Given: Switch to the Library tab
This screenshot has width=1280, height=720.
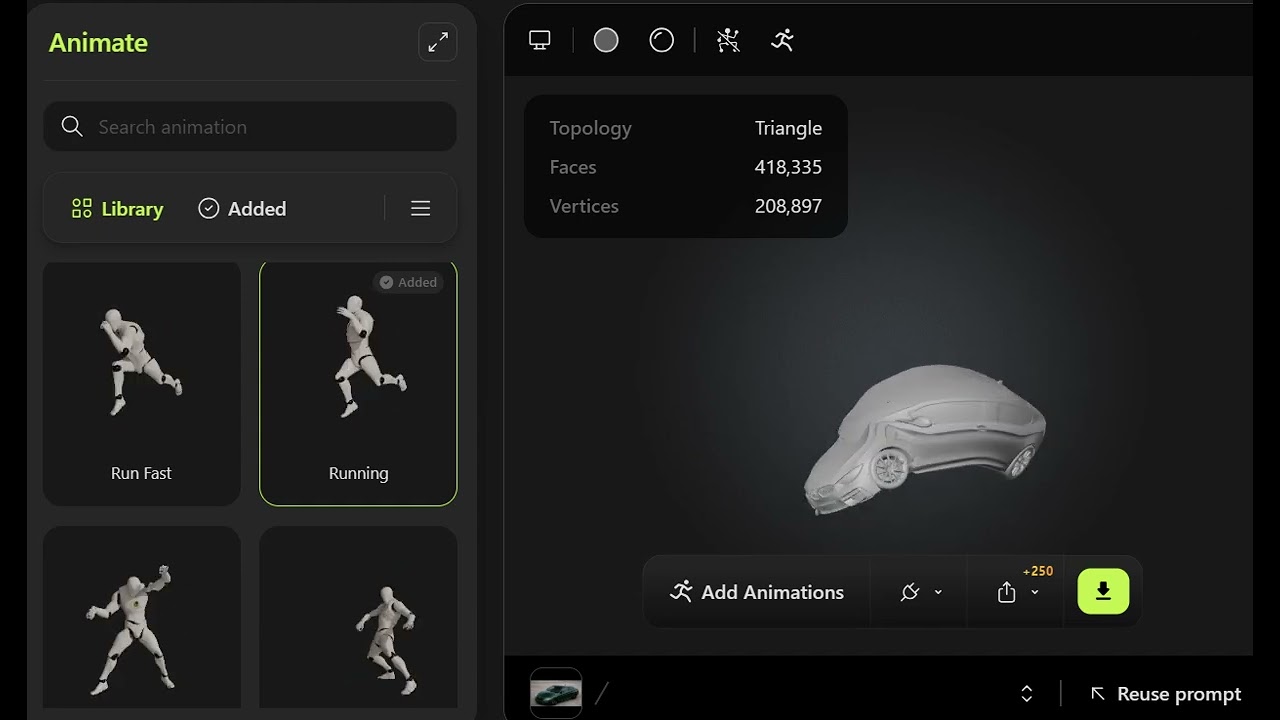Looking at the screenshot, I should [x=117, y=209].
